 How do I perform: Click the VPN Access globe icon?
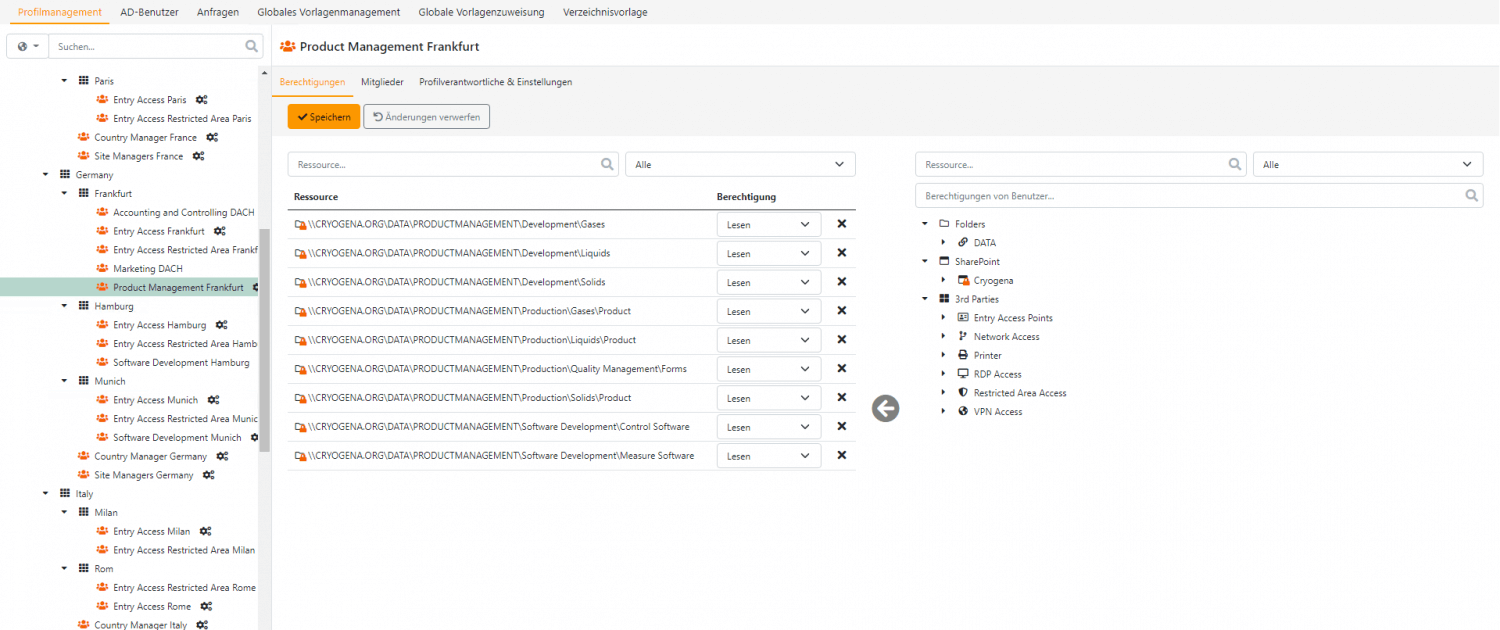(x=963, y=411)
